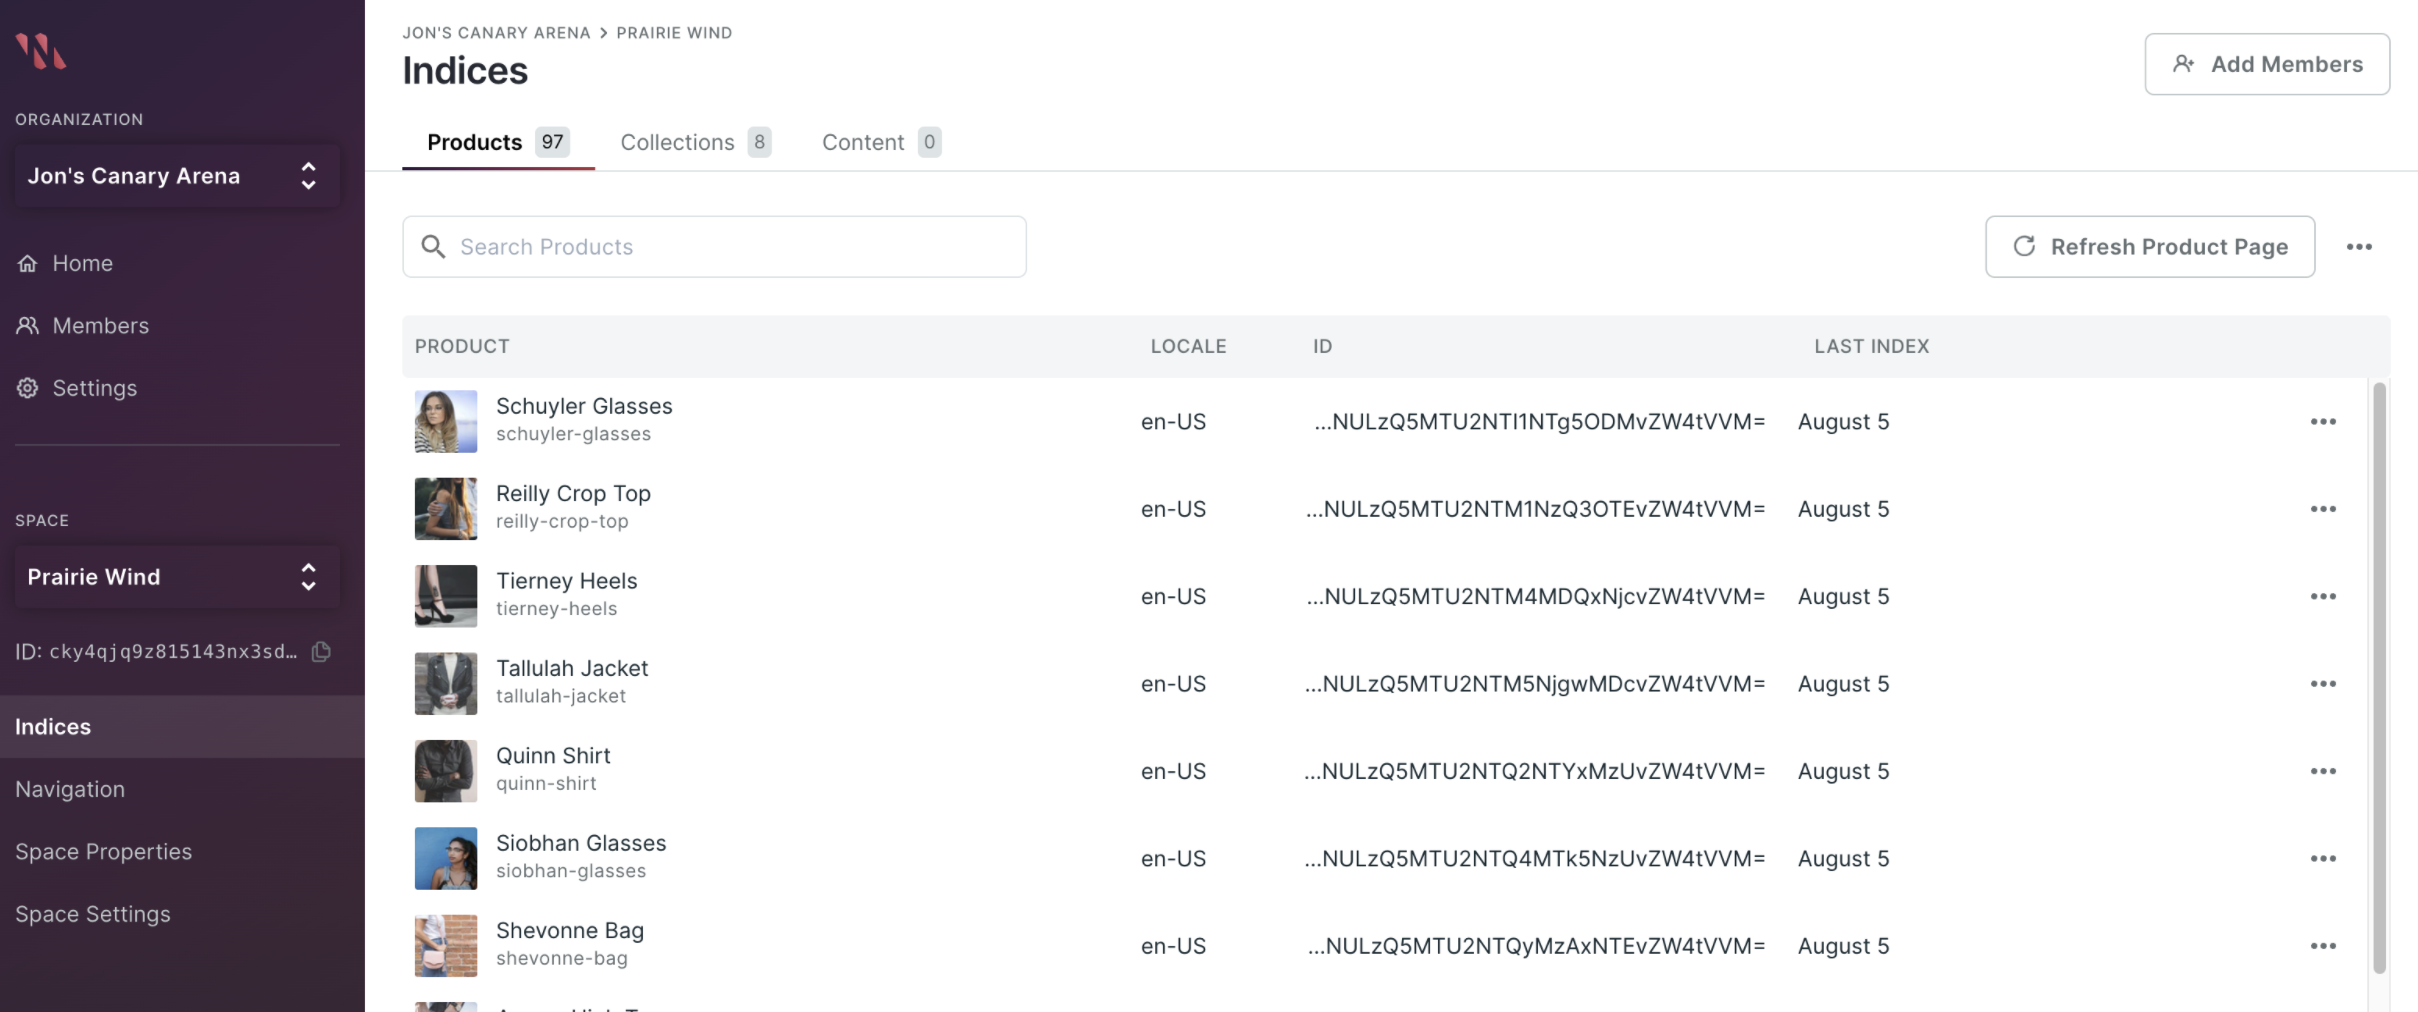Click the ID column header

point(1322,346)
